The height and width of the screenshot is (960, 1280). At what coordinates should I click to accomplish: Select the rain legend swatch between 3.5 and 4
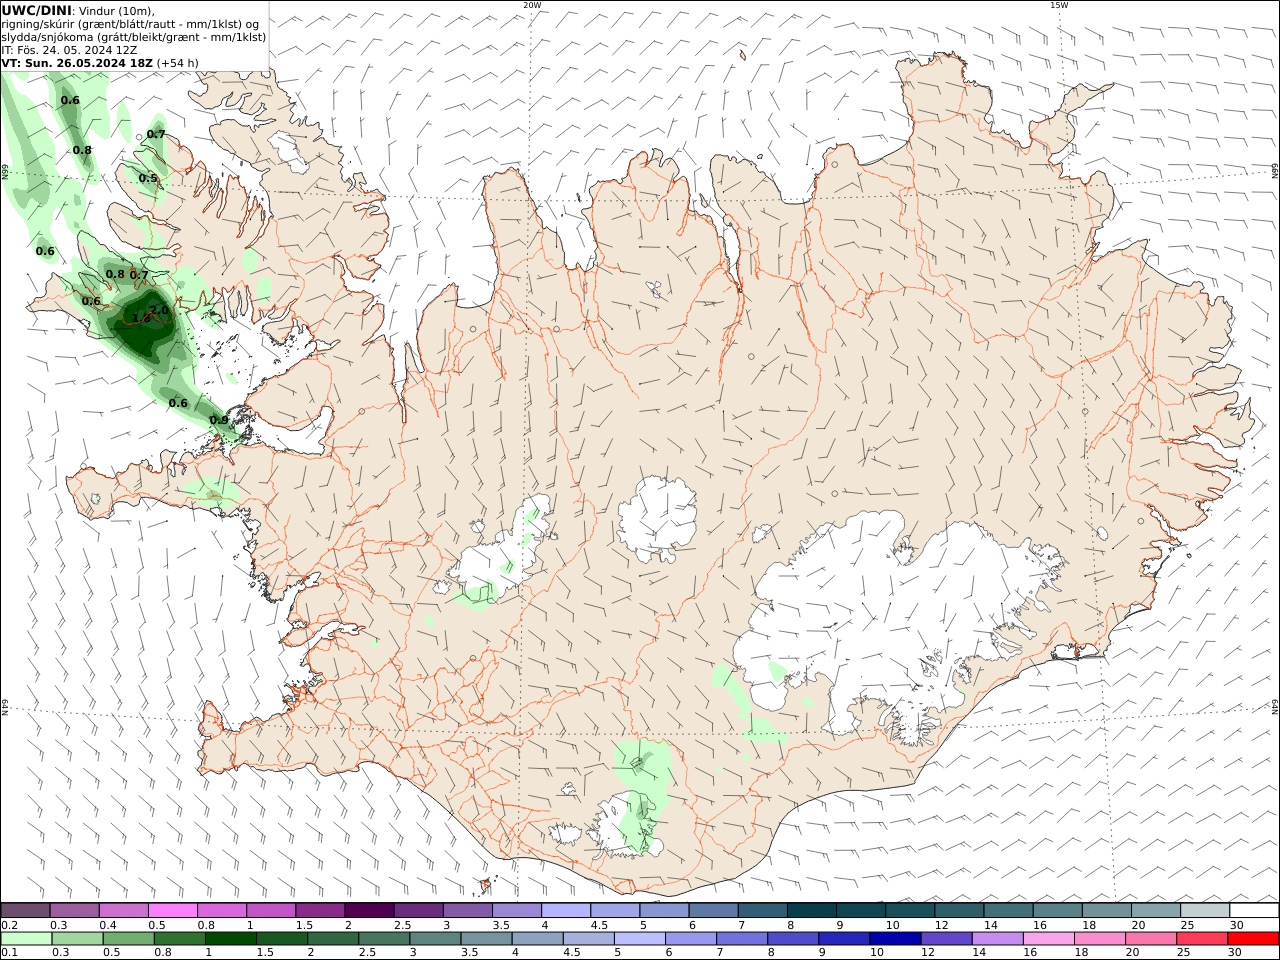click(486, 939)
